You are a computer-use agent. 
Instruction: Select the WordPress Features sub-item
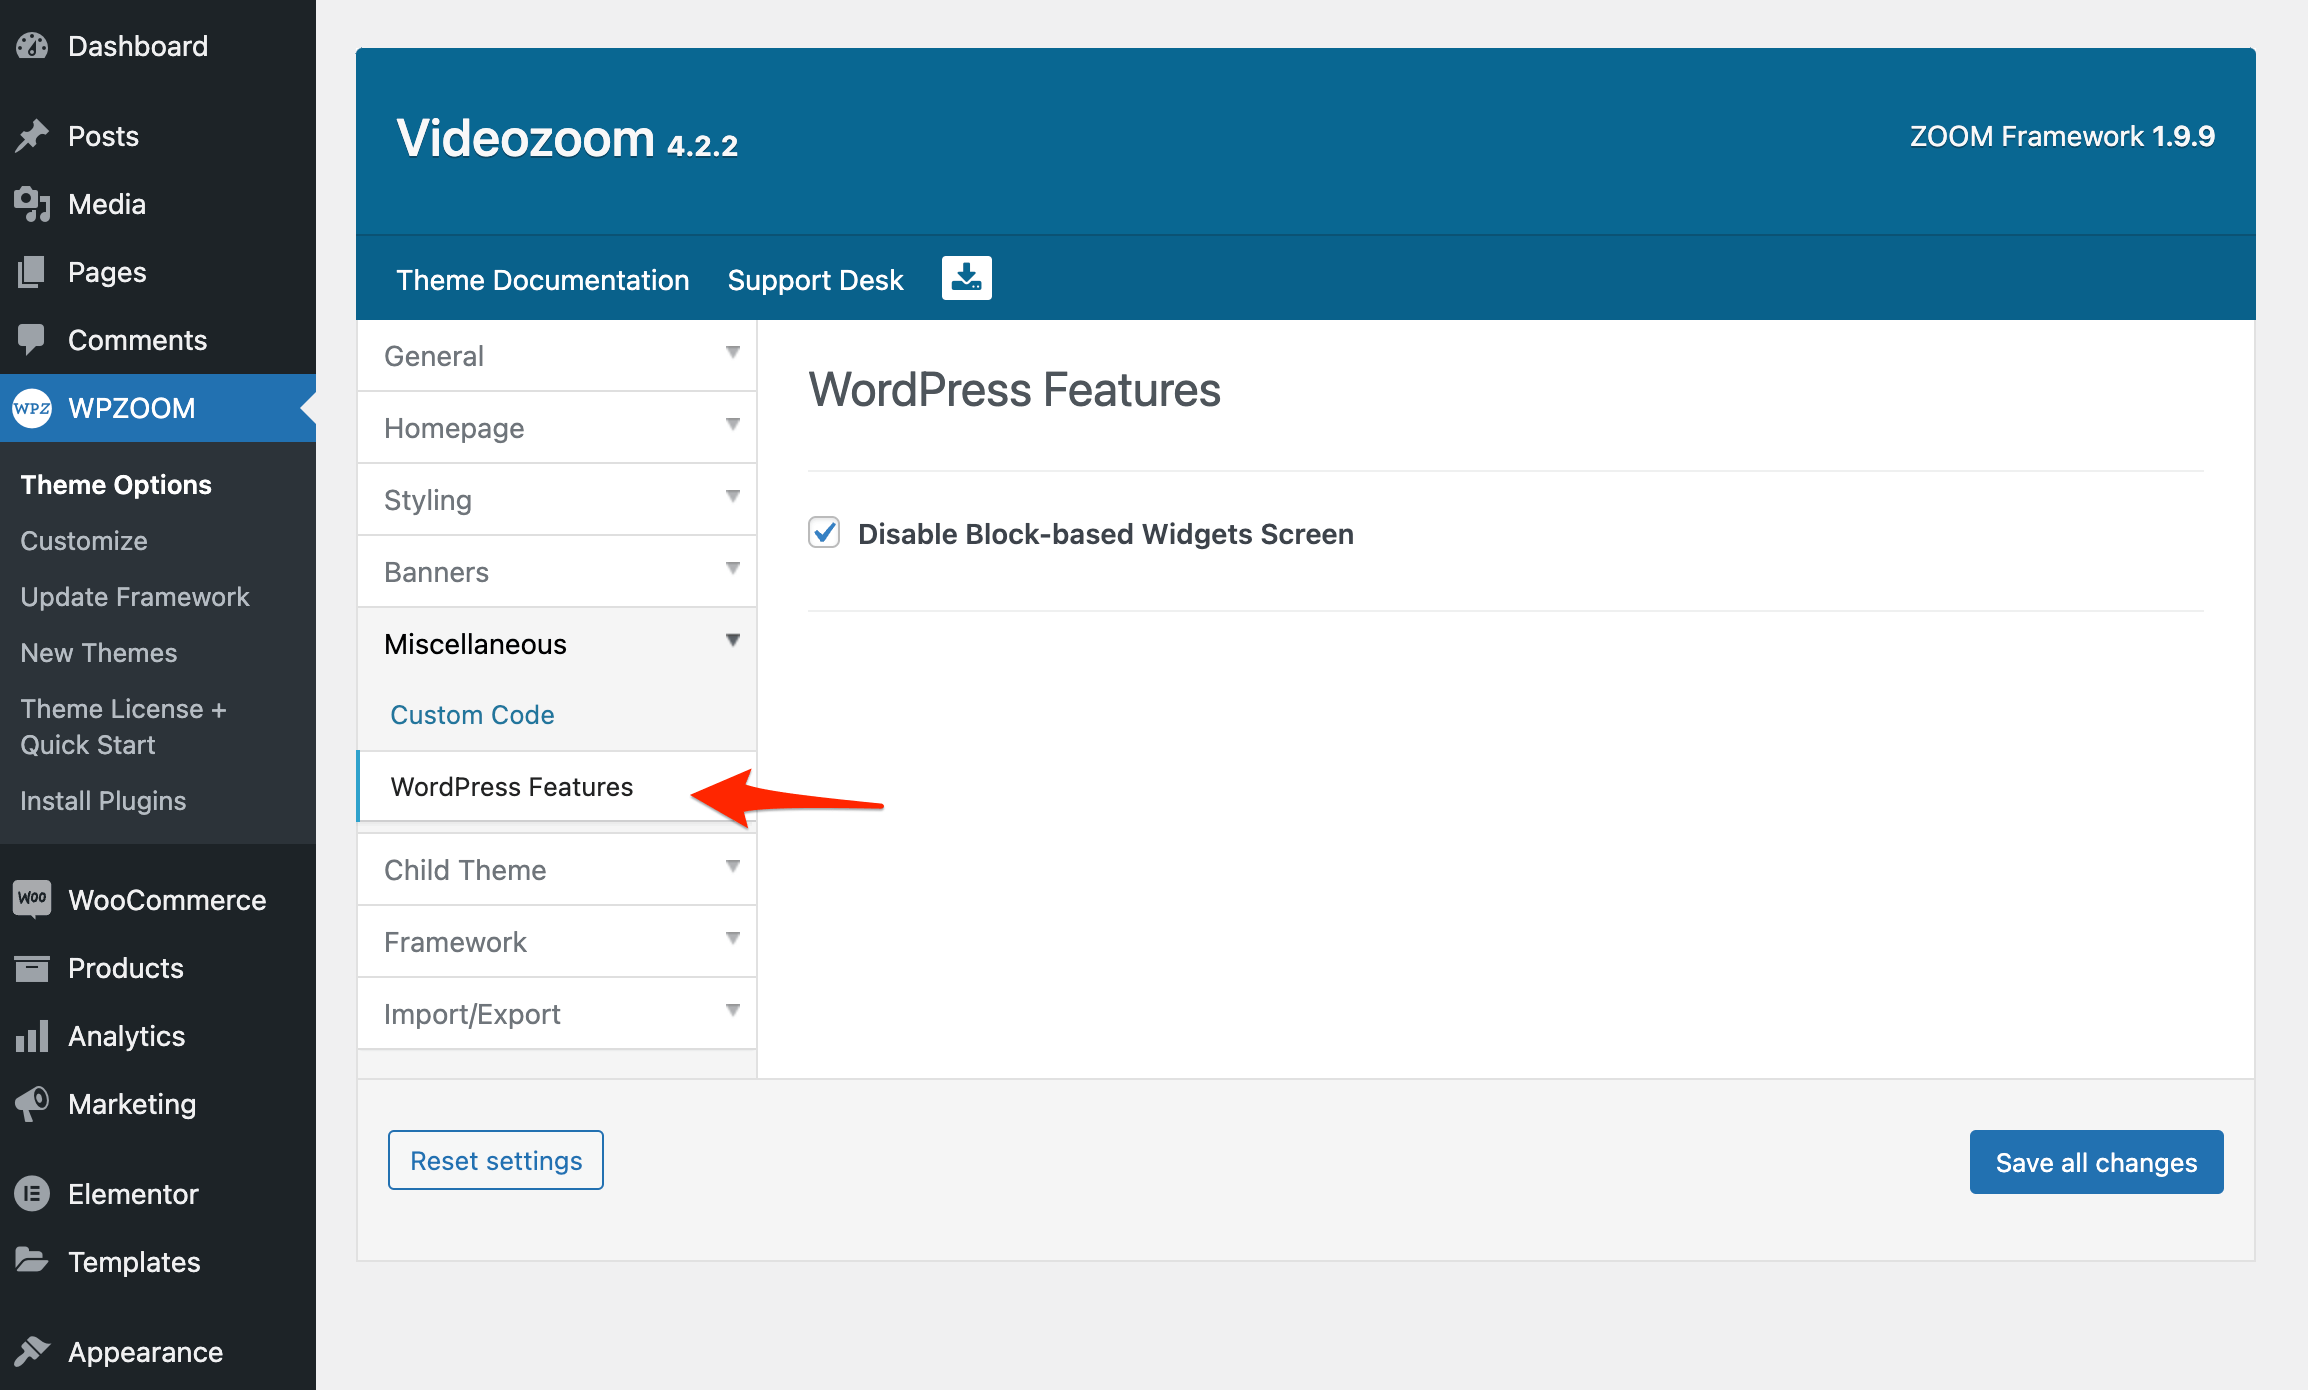point(511,787)
